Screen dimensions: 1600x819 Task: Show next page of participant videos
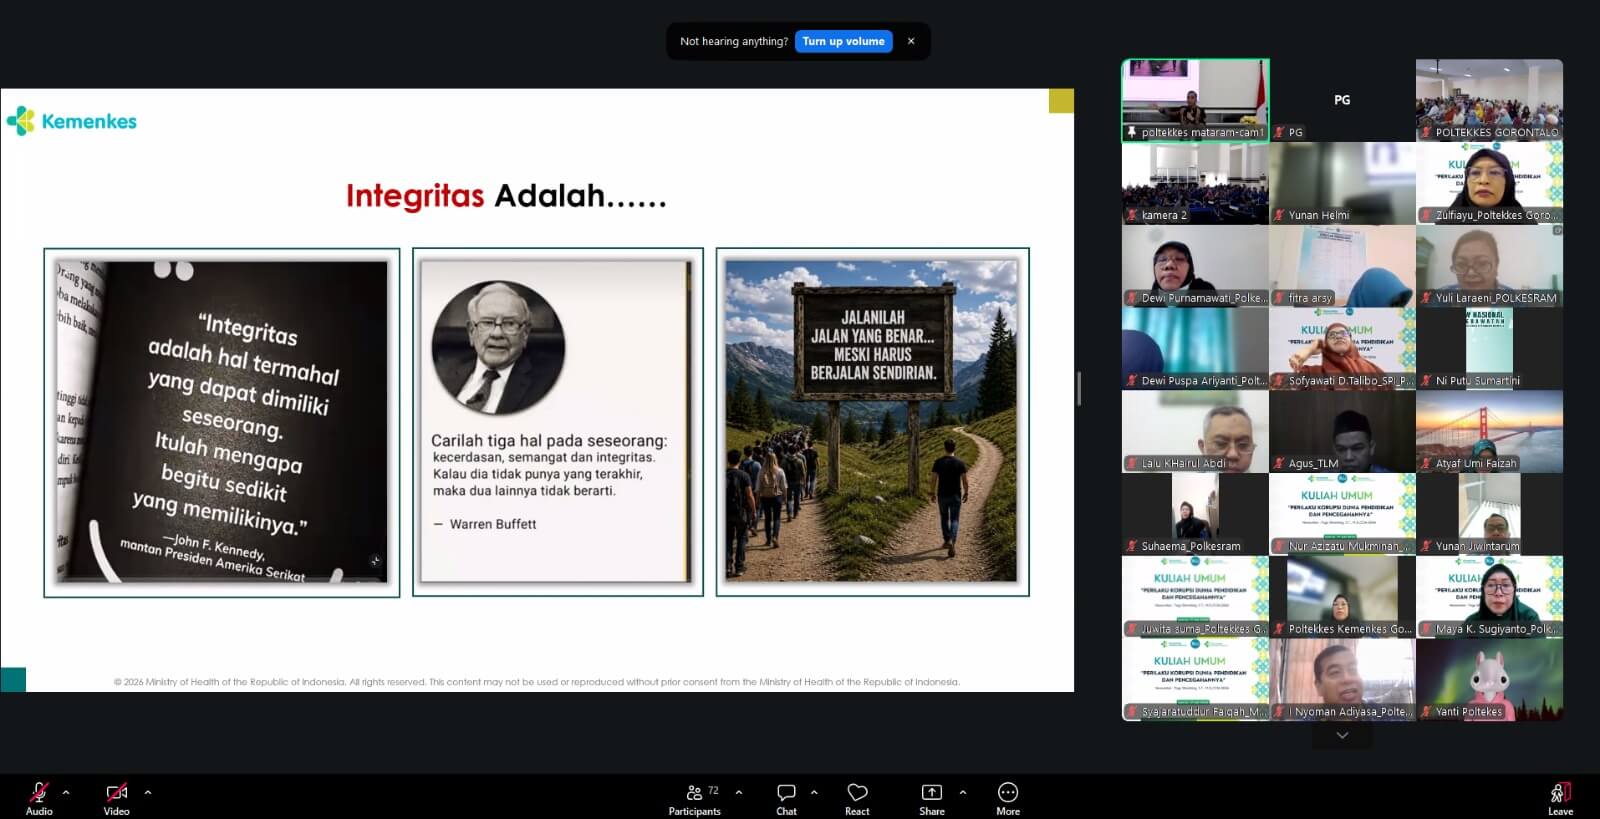pyautogui.click(x=1342, y=735)
